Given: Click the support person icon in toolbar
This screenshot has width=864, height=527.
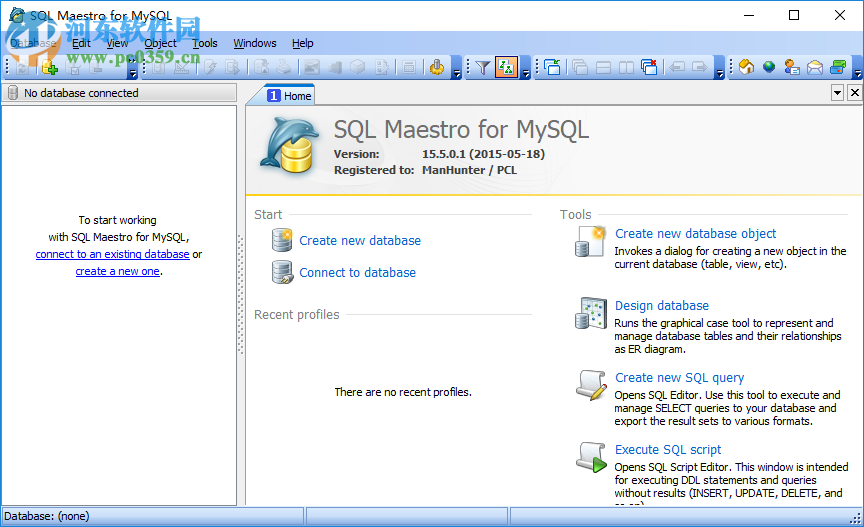Looking at the screenshot, I should click(792, 67).
